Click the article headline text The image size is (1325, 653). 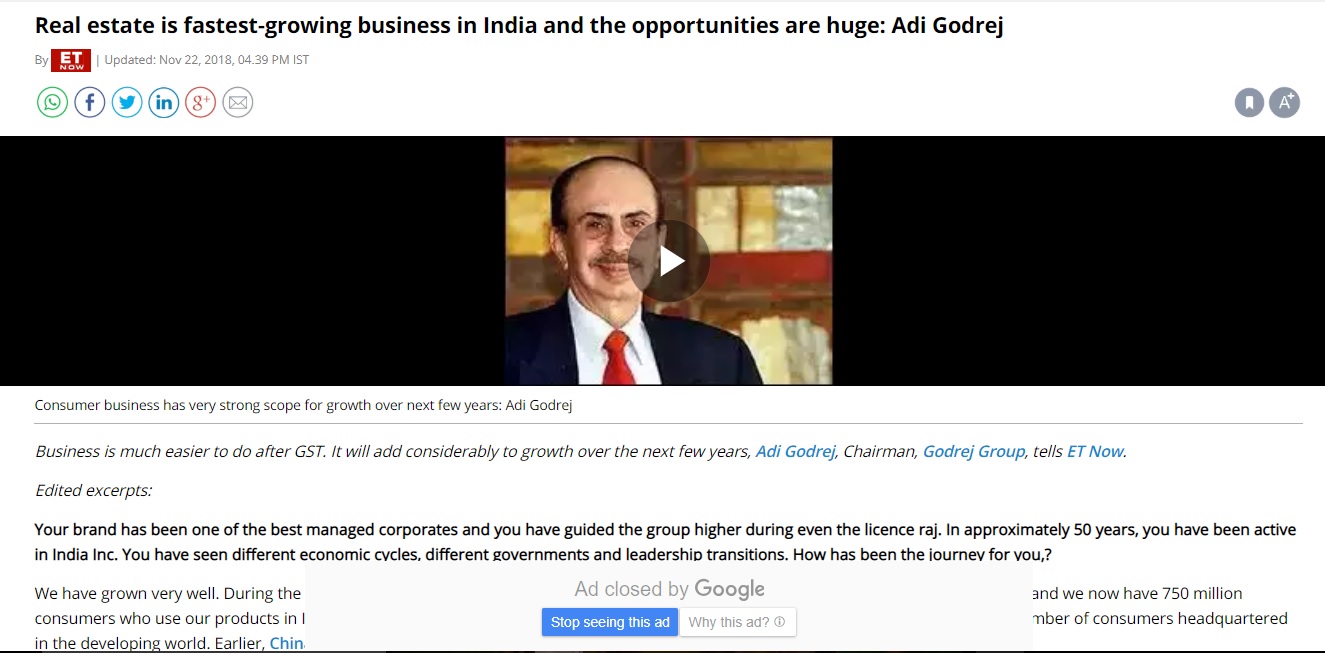click(x=519, y=25)
